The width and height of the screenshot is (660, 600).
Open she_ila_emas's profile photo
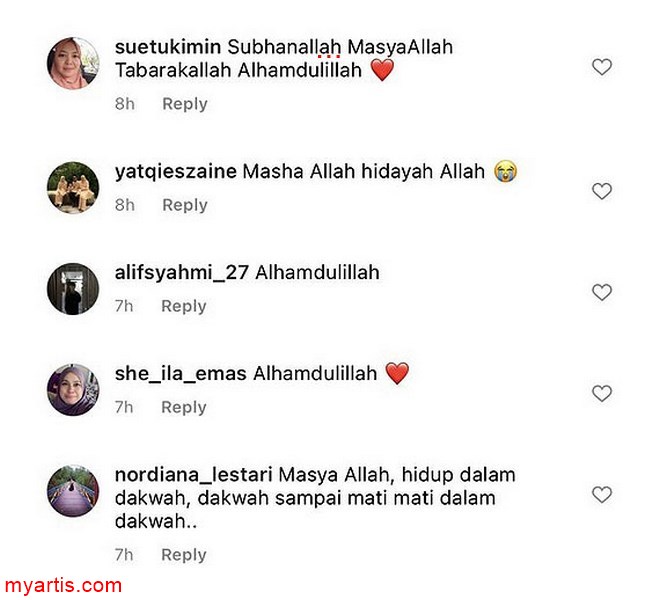click(x=73, y=390)
